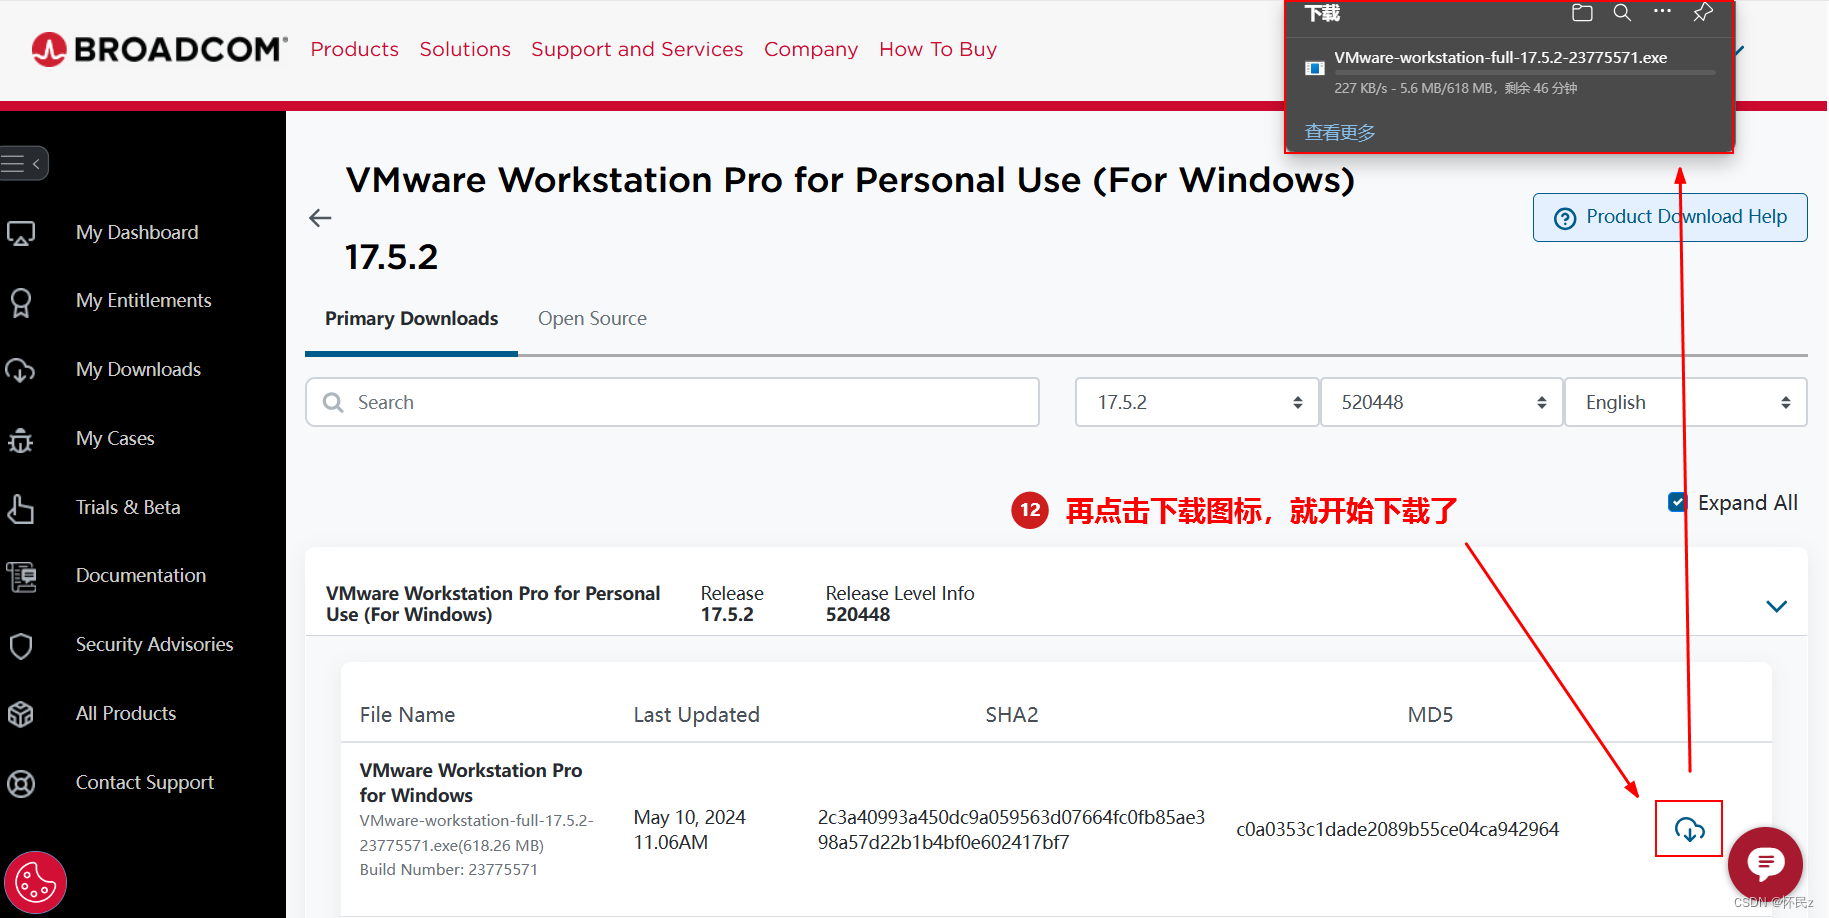This screenshot has height=918, width=1829.
Task: Open My Entitlements in the sidebar
Action: [144, 300]
